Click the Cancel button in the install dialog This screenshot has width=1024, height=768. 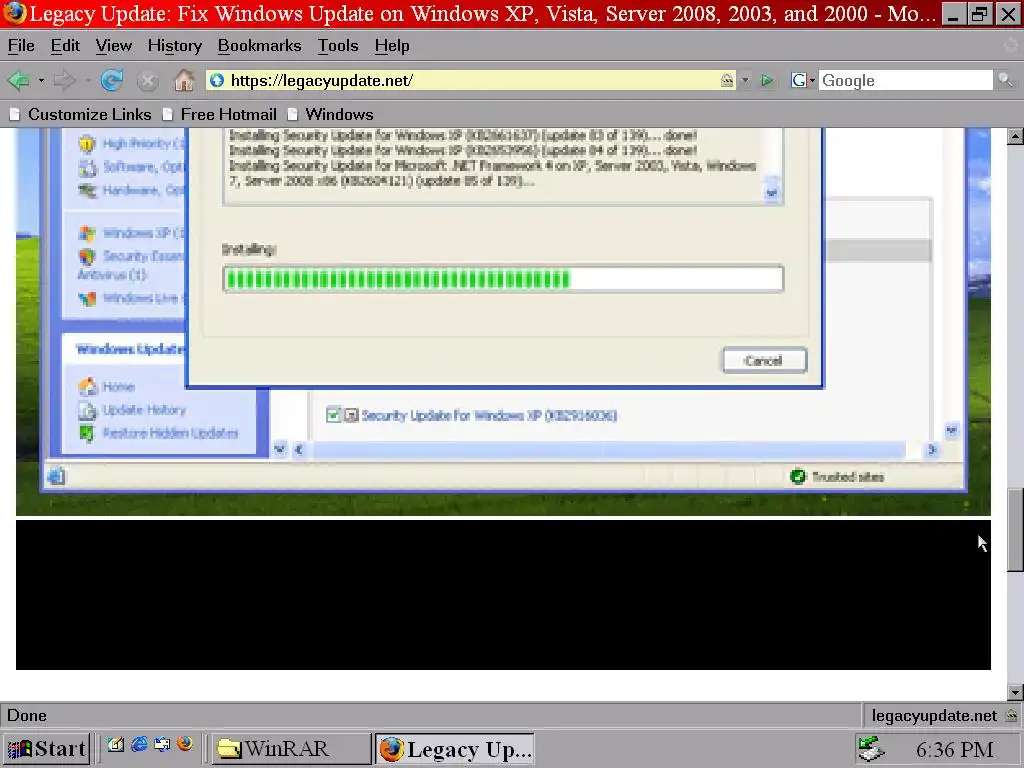[765, 360]
